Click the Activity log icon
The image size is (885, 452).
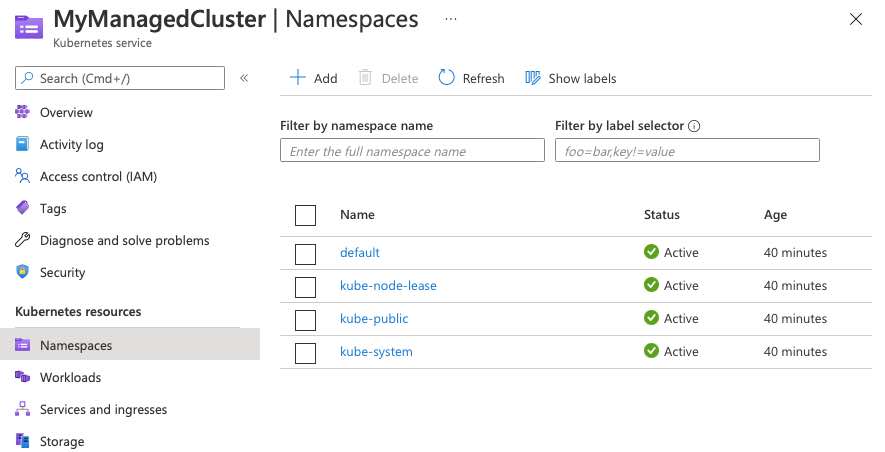pos(22,144)
